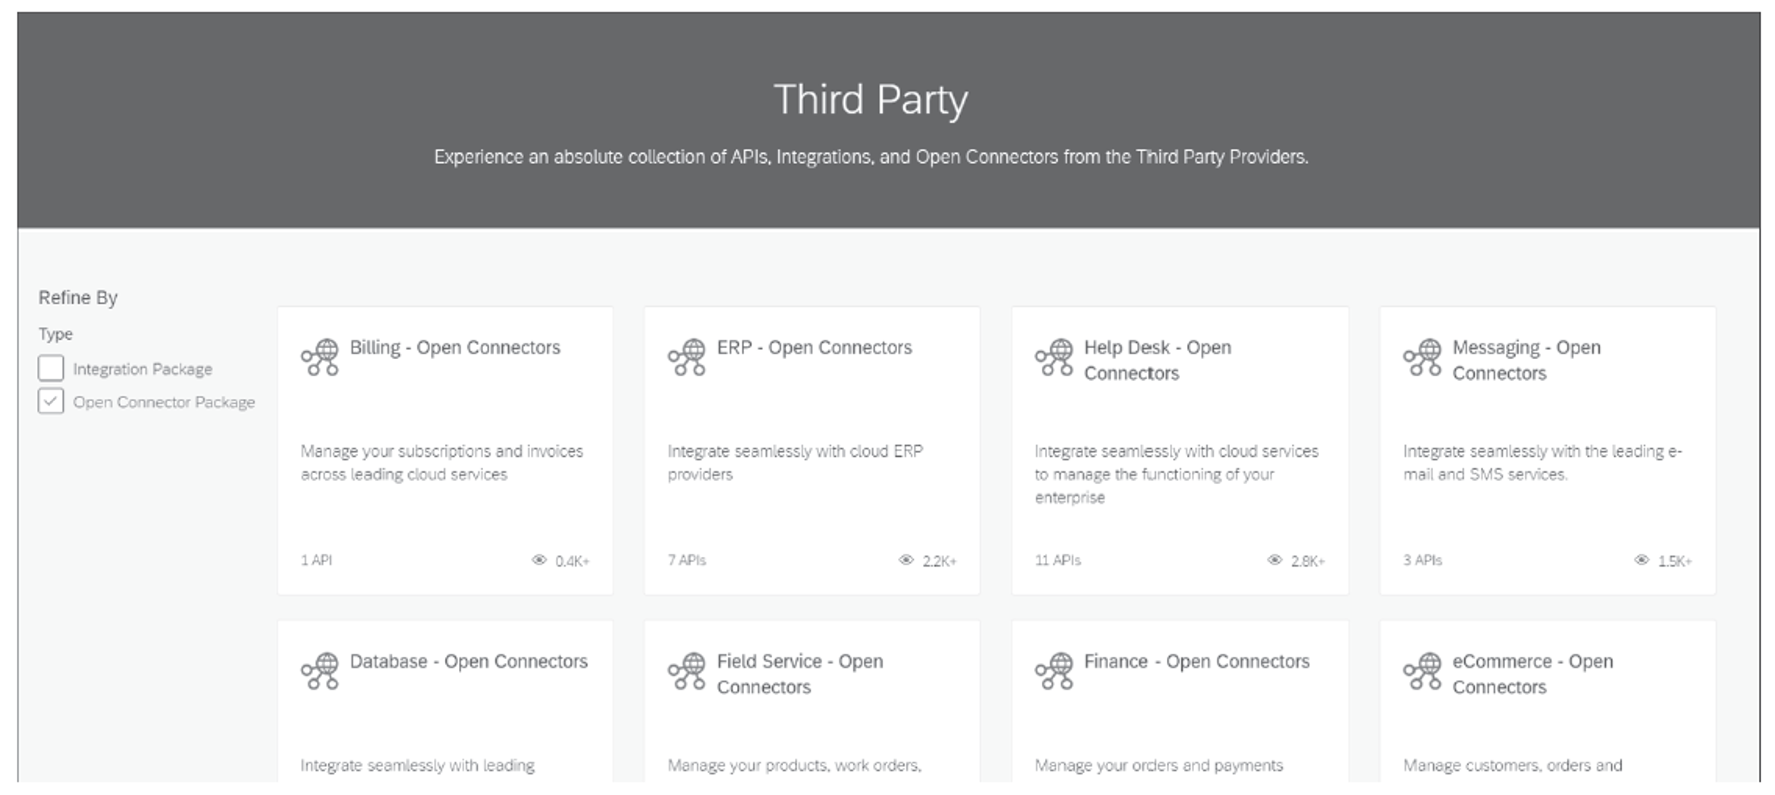Screen dimensions: 1775x795
Task: Click the Messaging Open Connectors package icon
Action: [1422, 357]
